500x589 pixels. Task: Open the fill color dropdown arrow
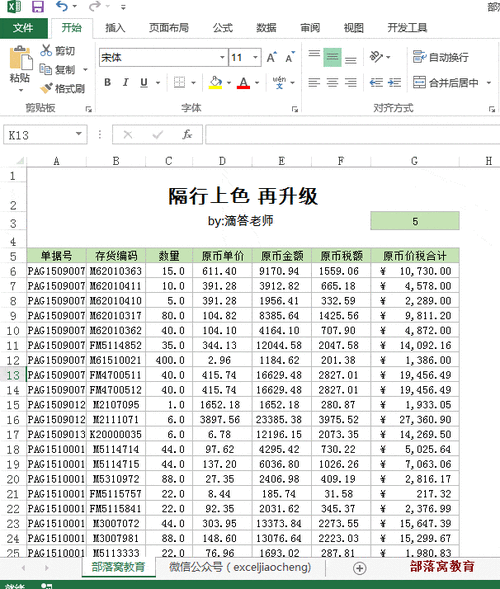228,83
